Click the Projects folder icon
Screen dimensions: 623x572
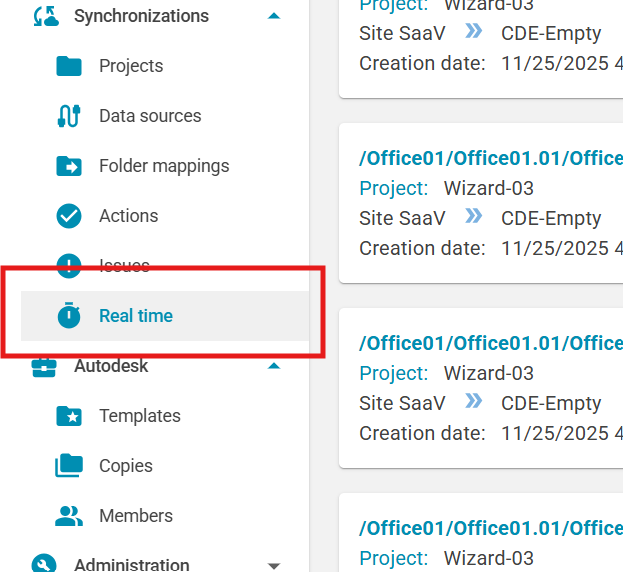69,66
